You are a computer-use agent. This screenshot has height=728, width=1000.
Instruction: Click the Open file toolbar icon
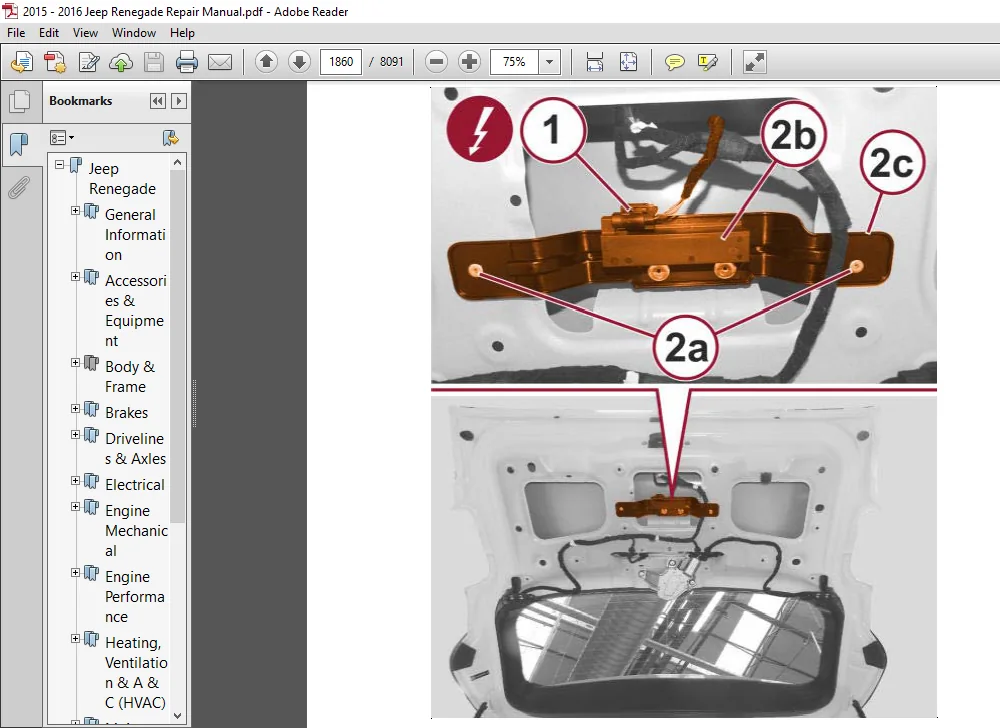[22, 62]
